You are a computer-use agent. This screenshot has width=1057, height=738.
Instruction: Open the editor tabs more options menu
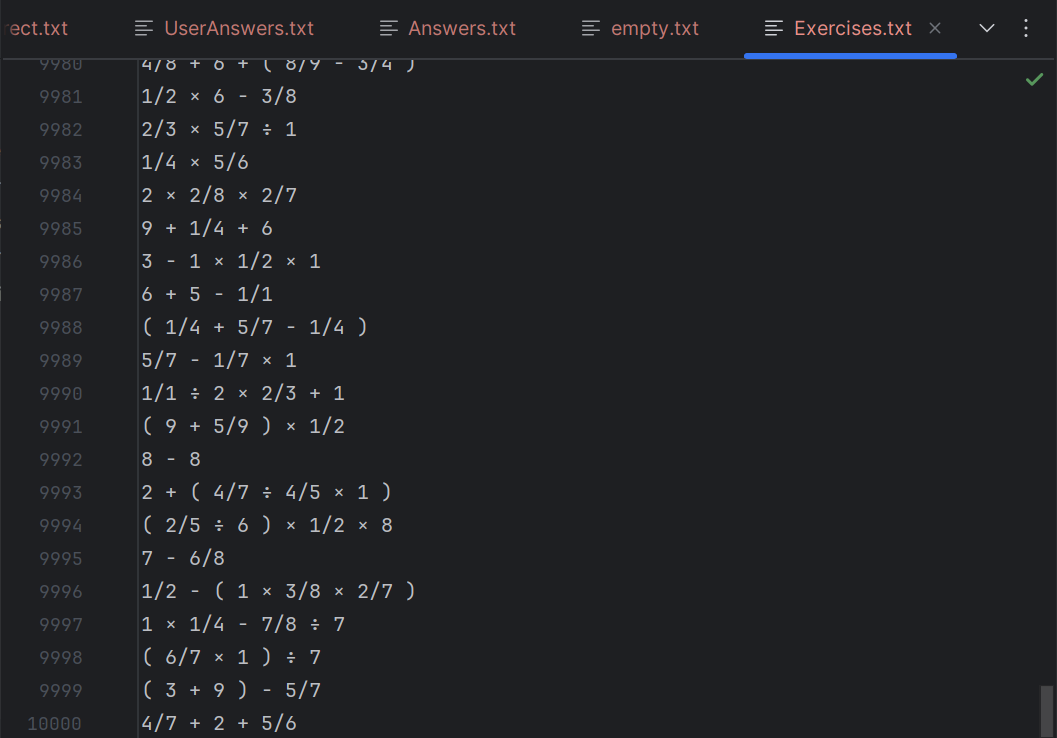click(x=1026, y=28)
